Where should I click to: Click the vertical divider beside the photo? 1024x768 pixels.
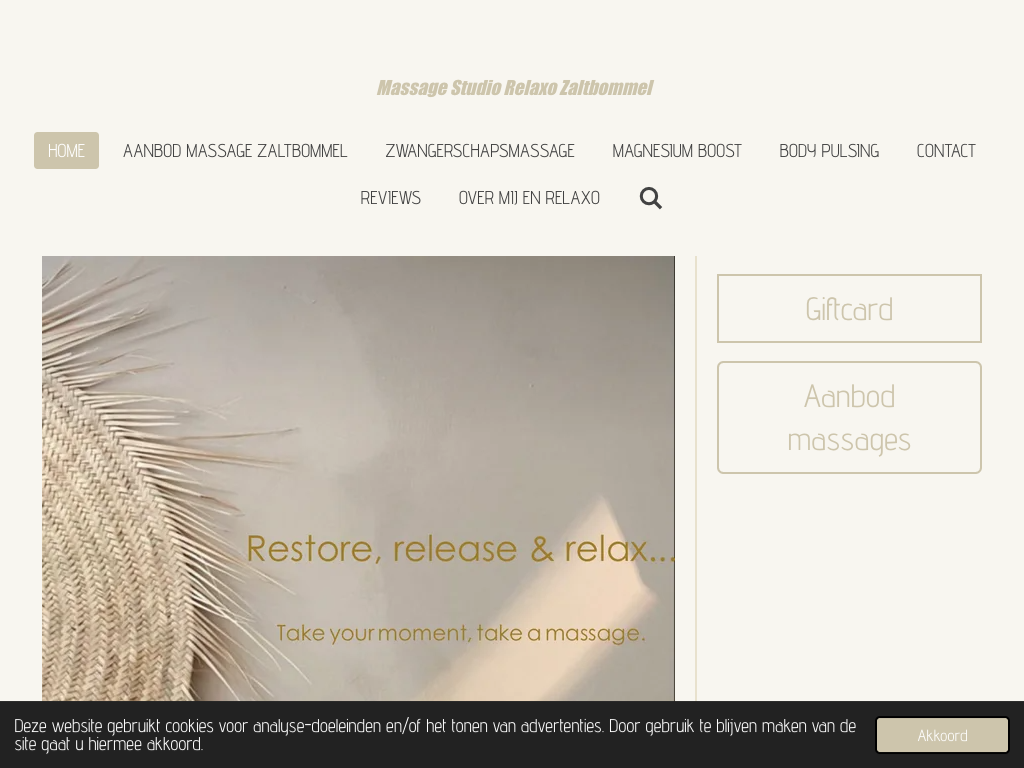pyautogui.click(x=696, y=479)
